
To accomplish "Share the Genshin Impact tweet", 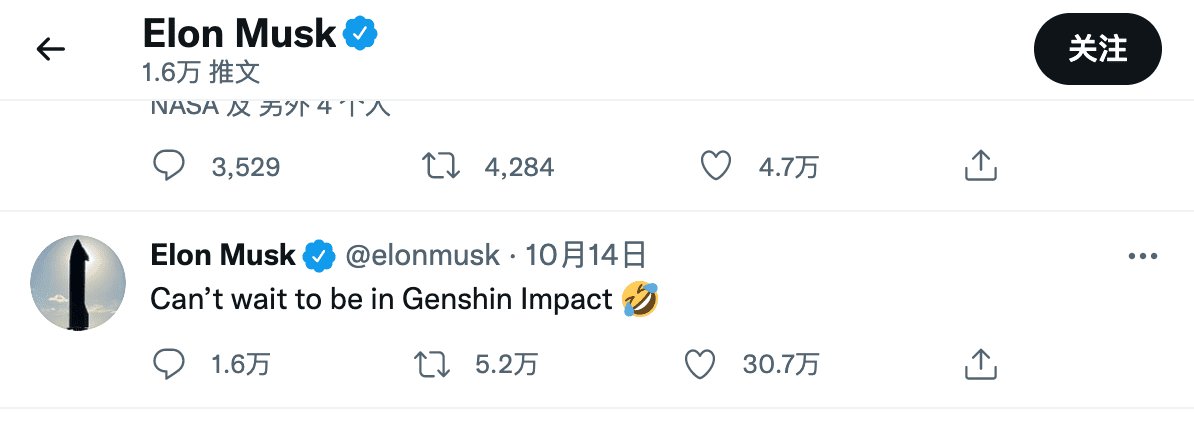I will [x=980, y=364].
